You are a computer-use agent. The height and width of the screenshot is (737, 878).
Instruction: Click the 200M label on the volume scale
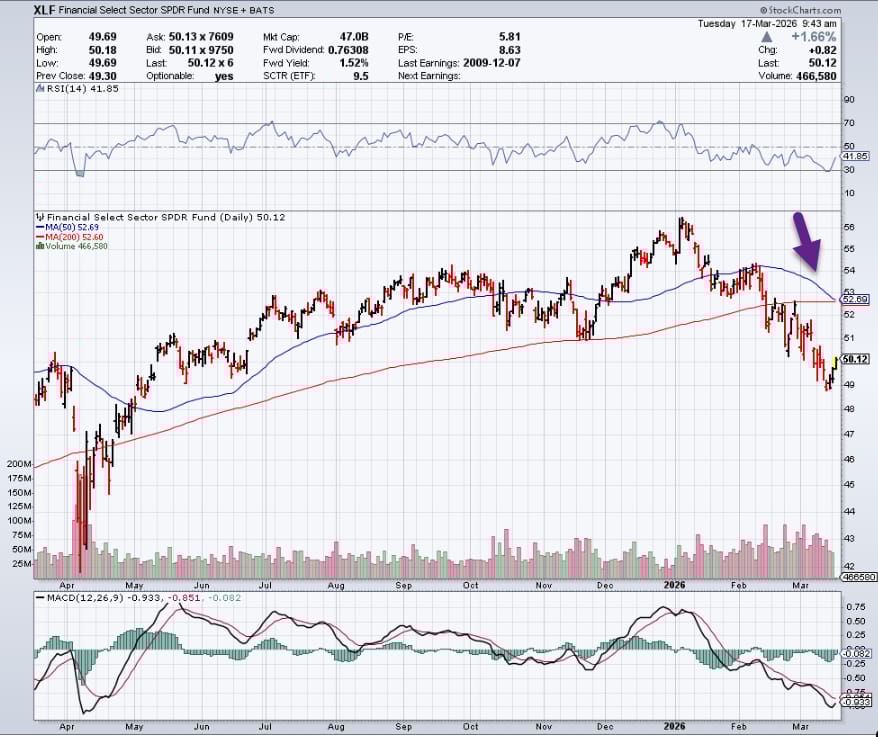click(x=19, y=464)
